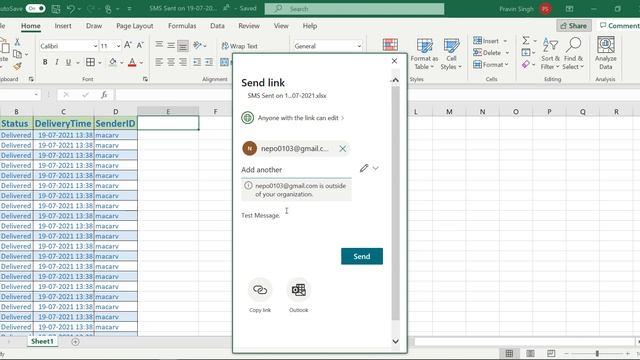
Task: Click the Center align icon
Action: point(171,62)
